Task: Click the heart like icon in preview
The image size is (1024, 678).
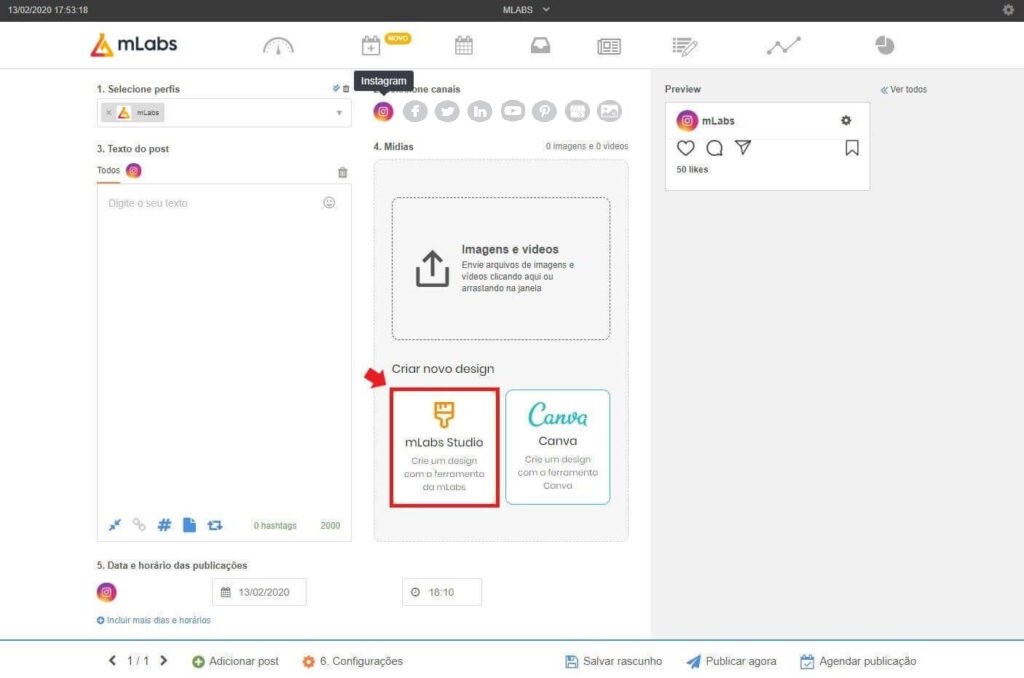Action: coord(686,148)
